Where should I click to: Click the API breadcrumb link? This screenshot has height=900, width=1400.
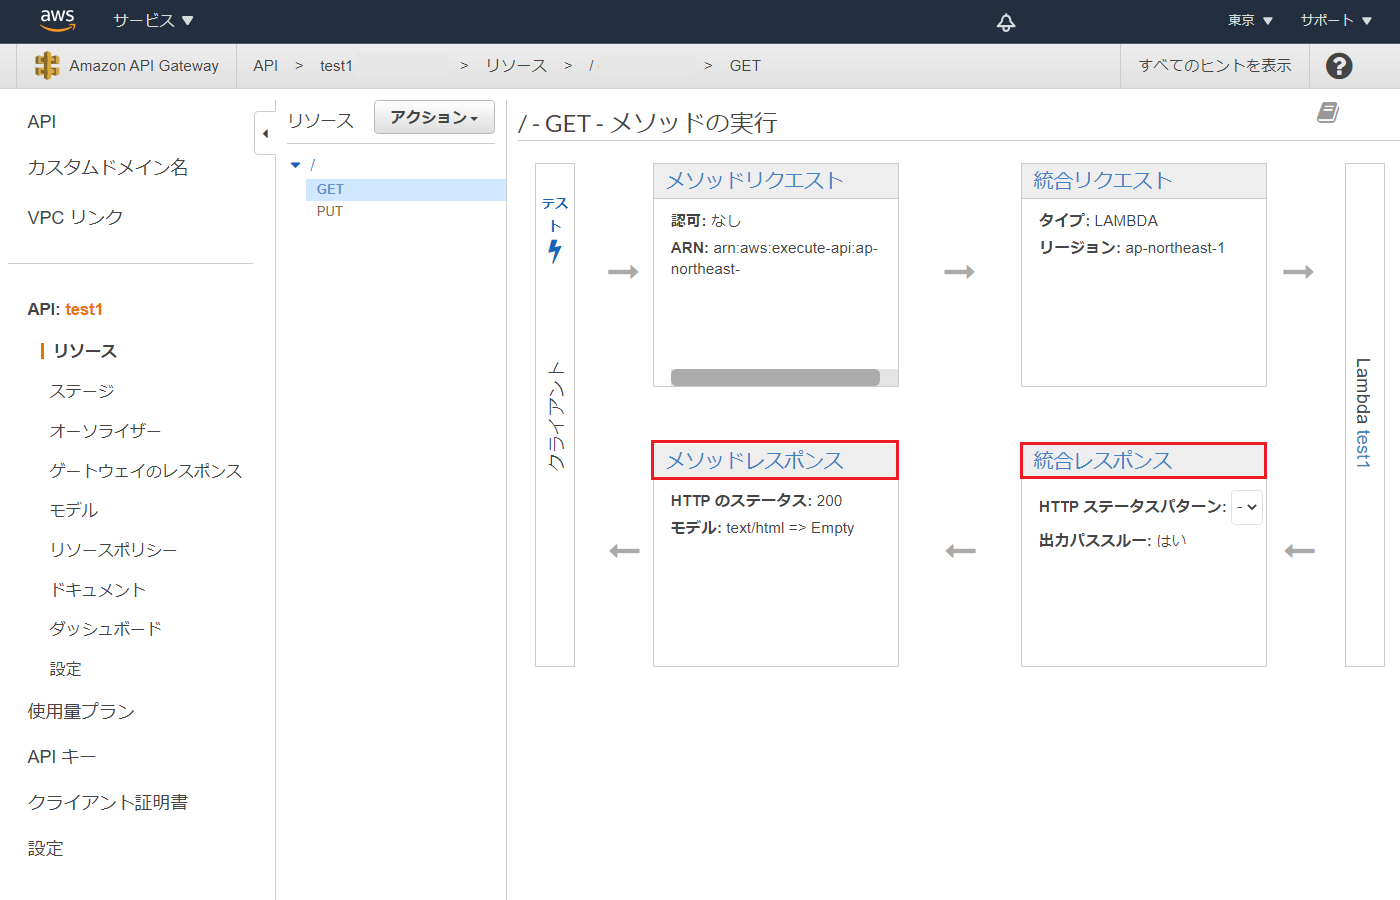point(265,65)
